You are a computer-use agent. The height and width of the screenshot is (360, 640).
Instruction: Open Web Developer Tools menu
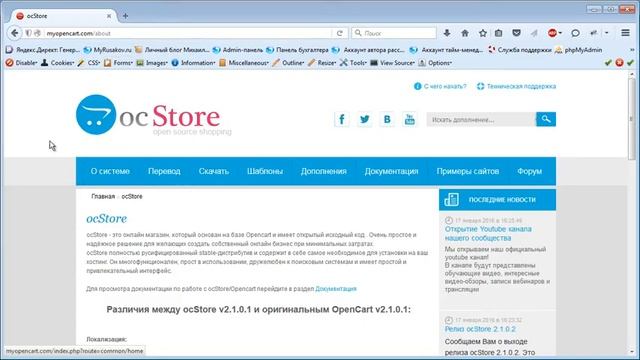(353, 63)
